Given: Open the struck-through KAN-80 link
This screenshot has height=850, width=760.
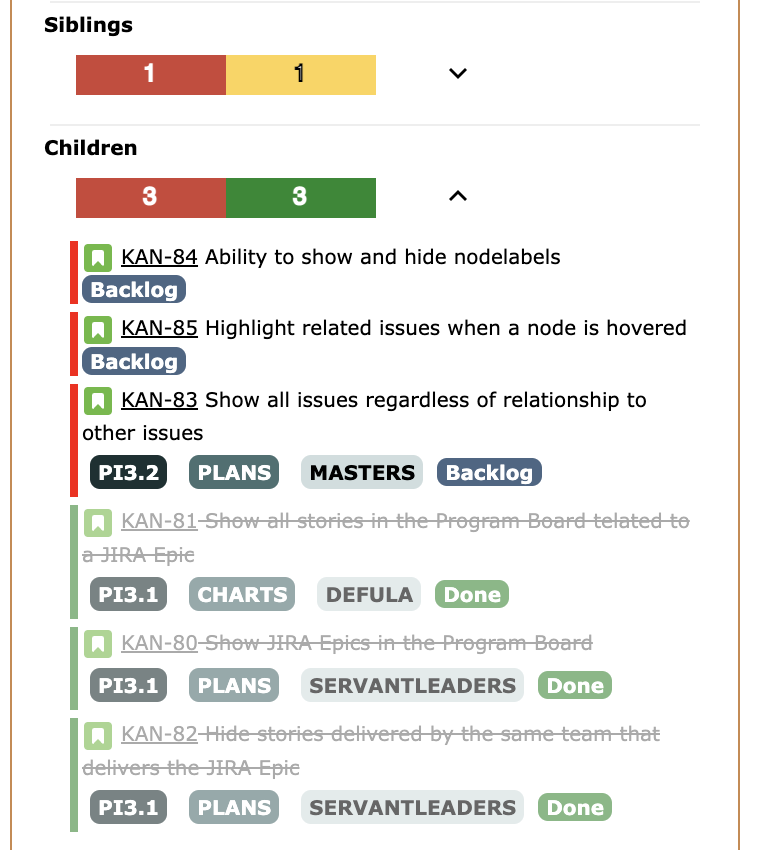Looking at the screenshot, I should [159, 643].
